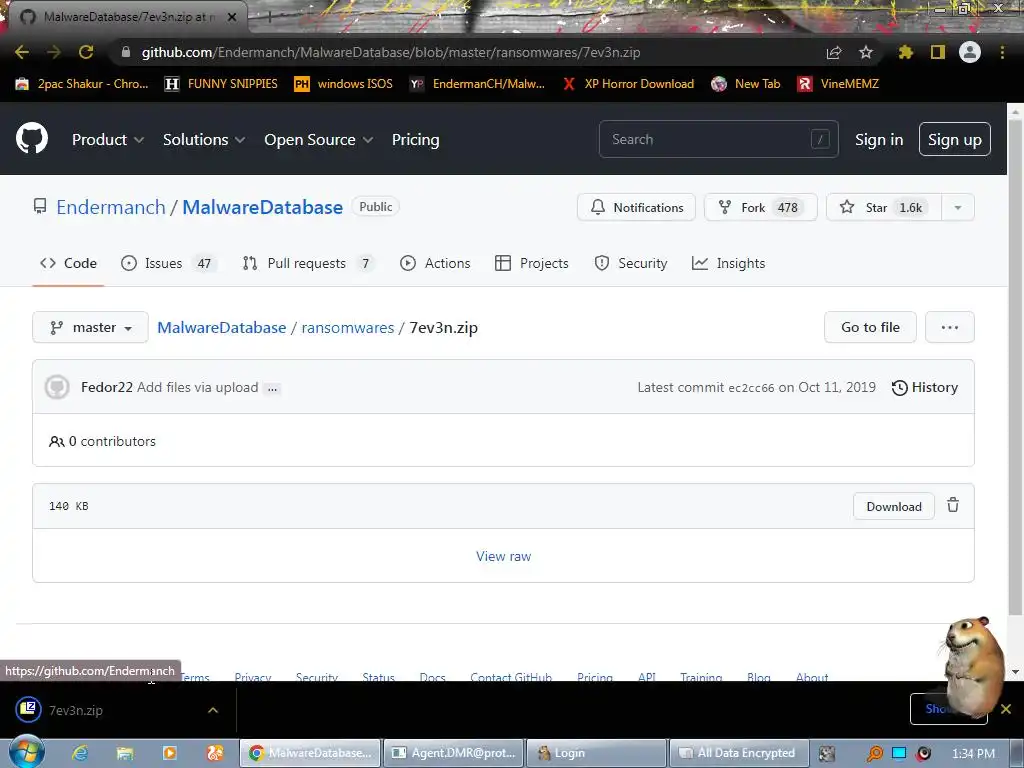Click the GitHub logo icon
The height and width of the screenshot is (768, 1024).
(32, 138)
